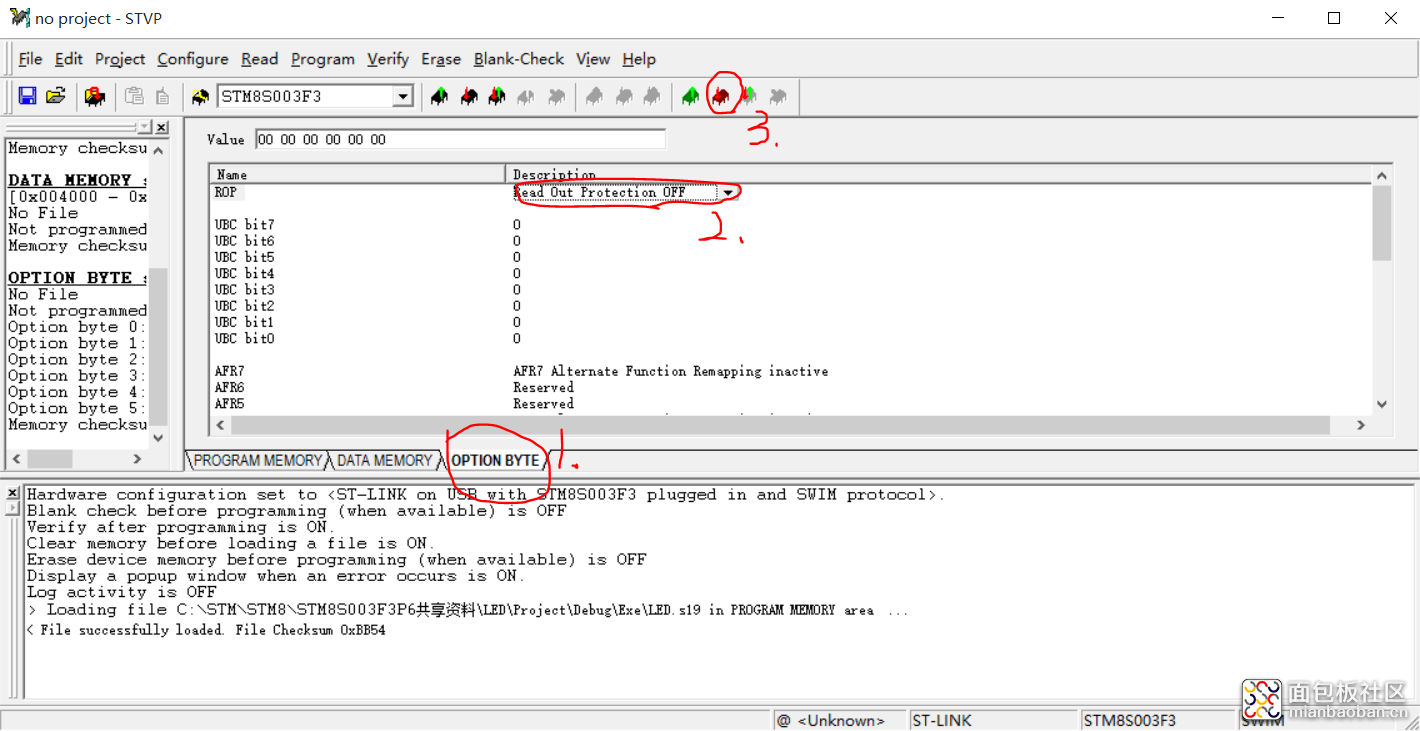Click 'Option byte 5:' line in left panel
1420x731 pixels.
(x=77, y=408)
